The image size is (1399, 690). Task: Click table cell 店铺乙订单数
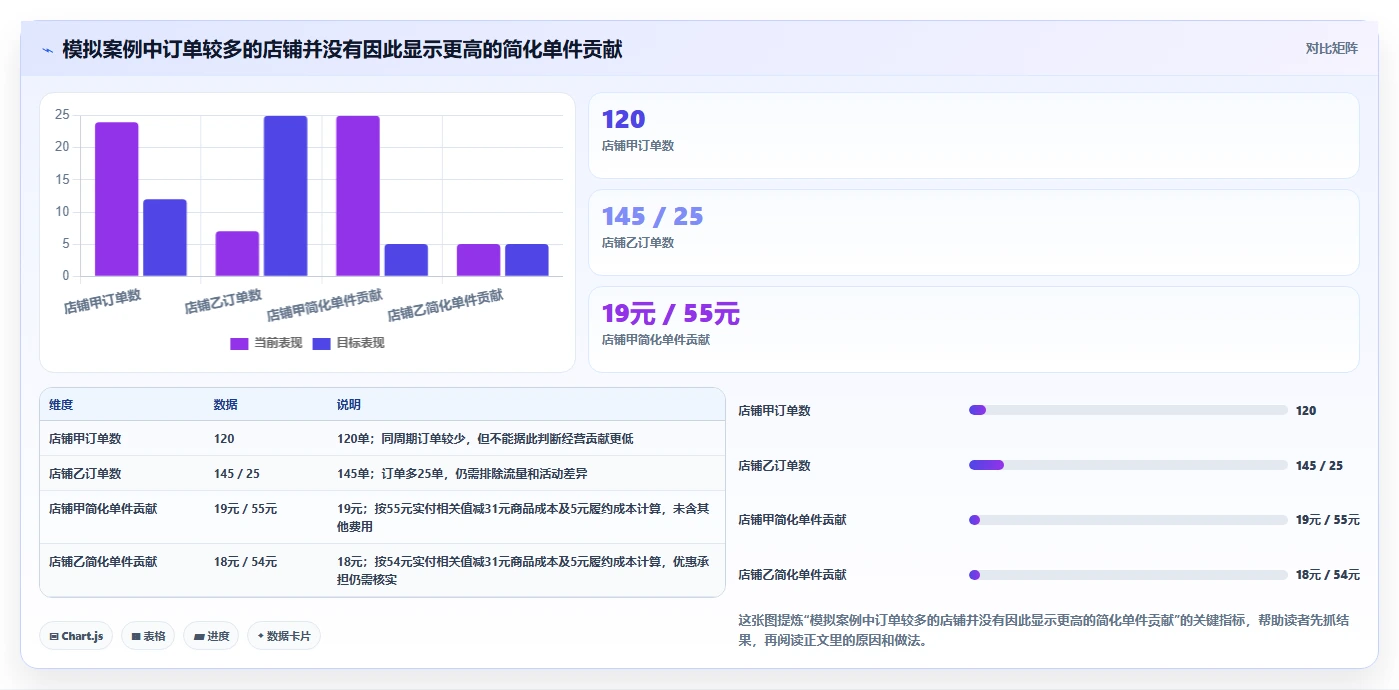[85, 473]
